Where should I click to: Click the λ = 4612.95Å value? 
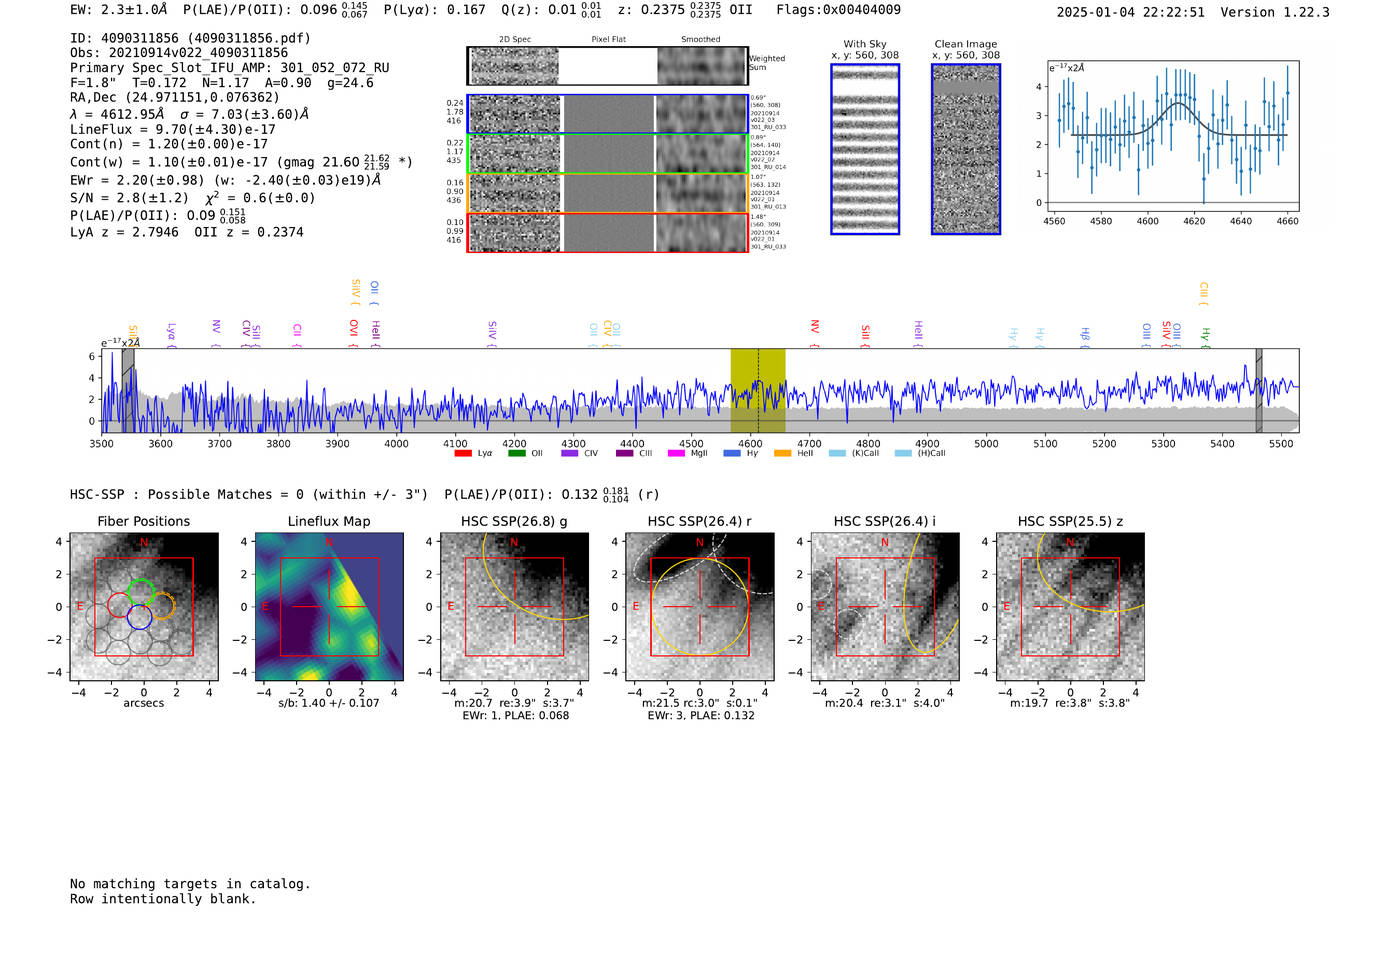coord(117,114)
